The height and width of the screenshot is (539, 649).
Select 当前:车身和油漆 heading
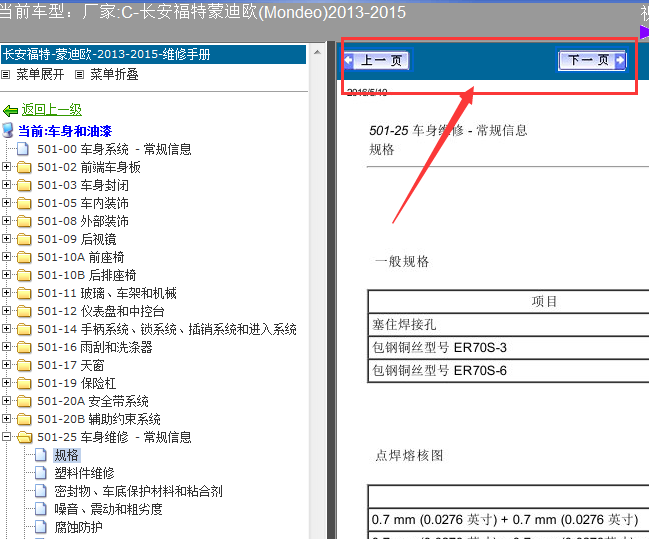coord(65,131)
